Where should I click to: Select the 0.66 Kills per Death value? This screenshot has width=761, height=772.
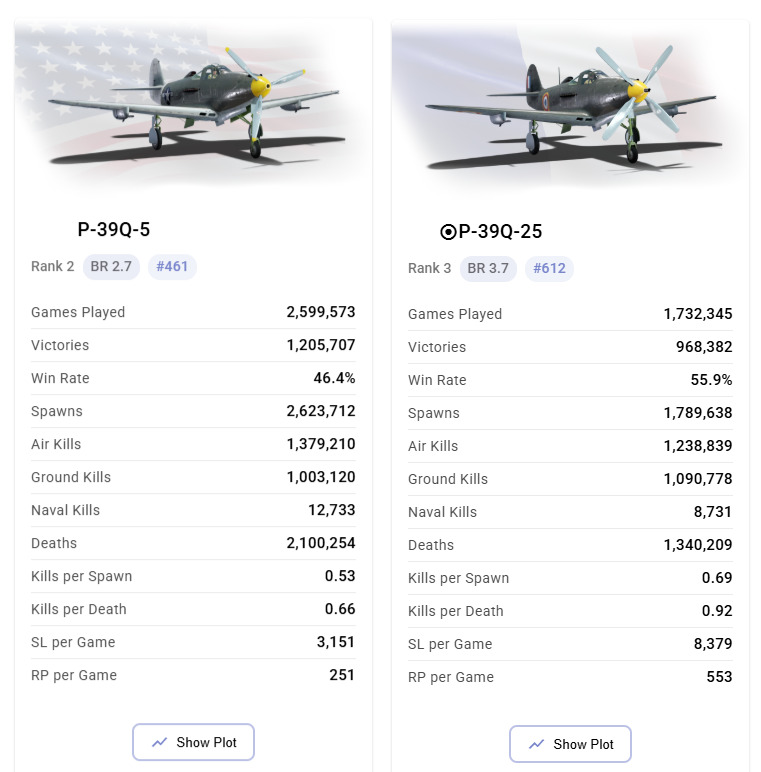[x=340, y=609]
